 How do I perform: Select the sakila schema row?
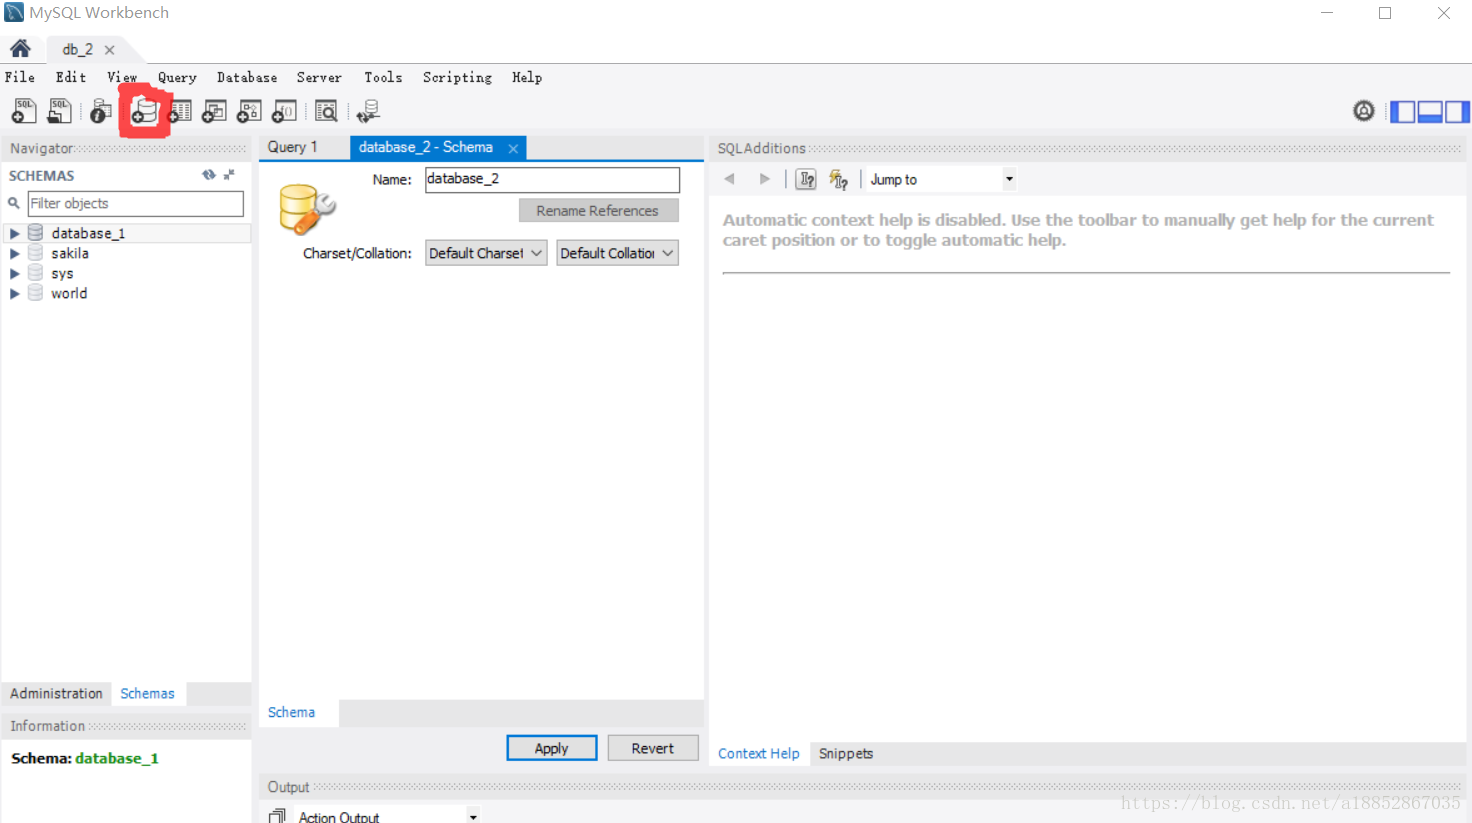pos(126,253)
